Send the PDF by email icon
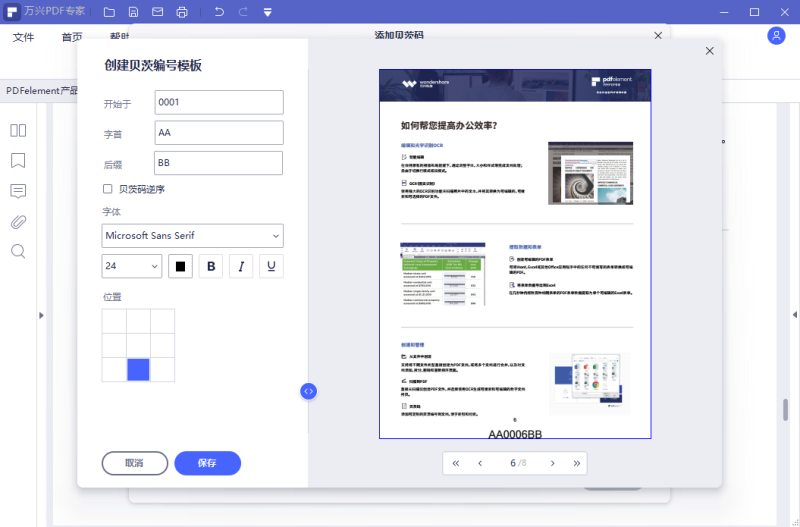800x527 pixels. (x=158, y=12)
